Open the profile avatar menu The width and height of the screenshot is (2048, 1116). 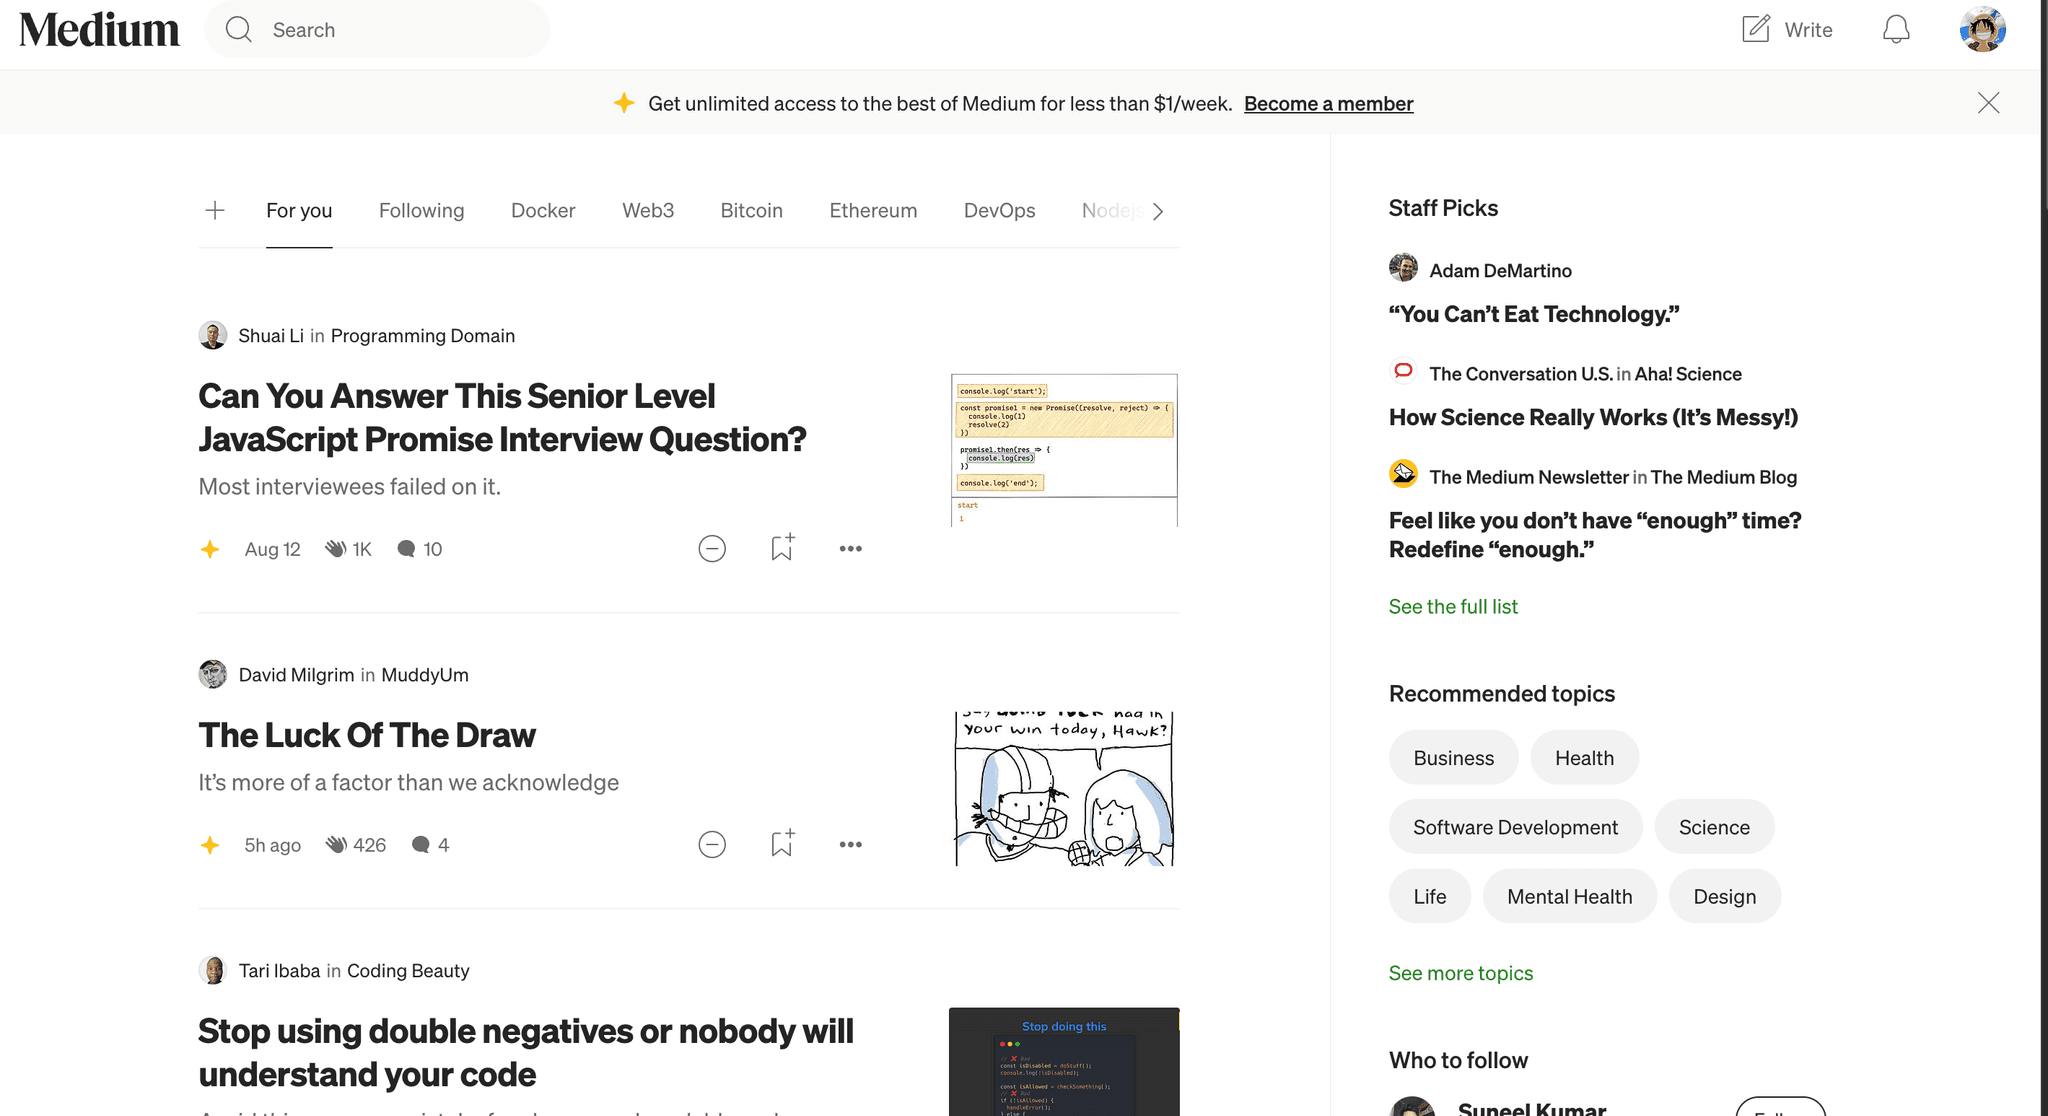click(x=1983, y=29)
